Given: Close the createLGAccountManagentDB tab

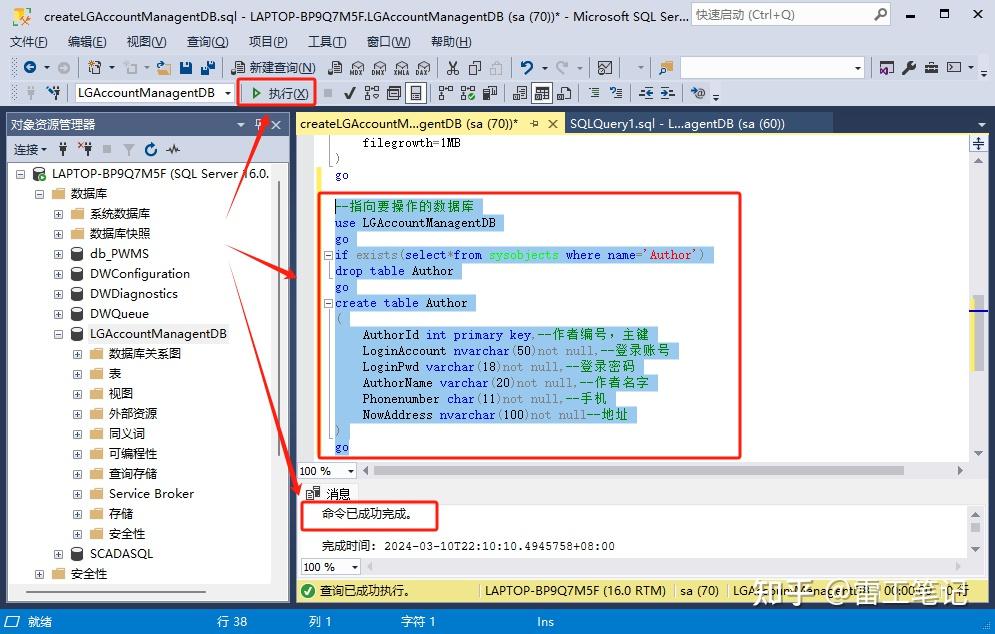Looking at the screenshot, I should click(x=553, y=124).
